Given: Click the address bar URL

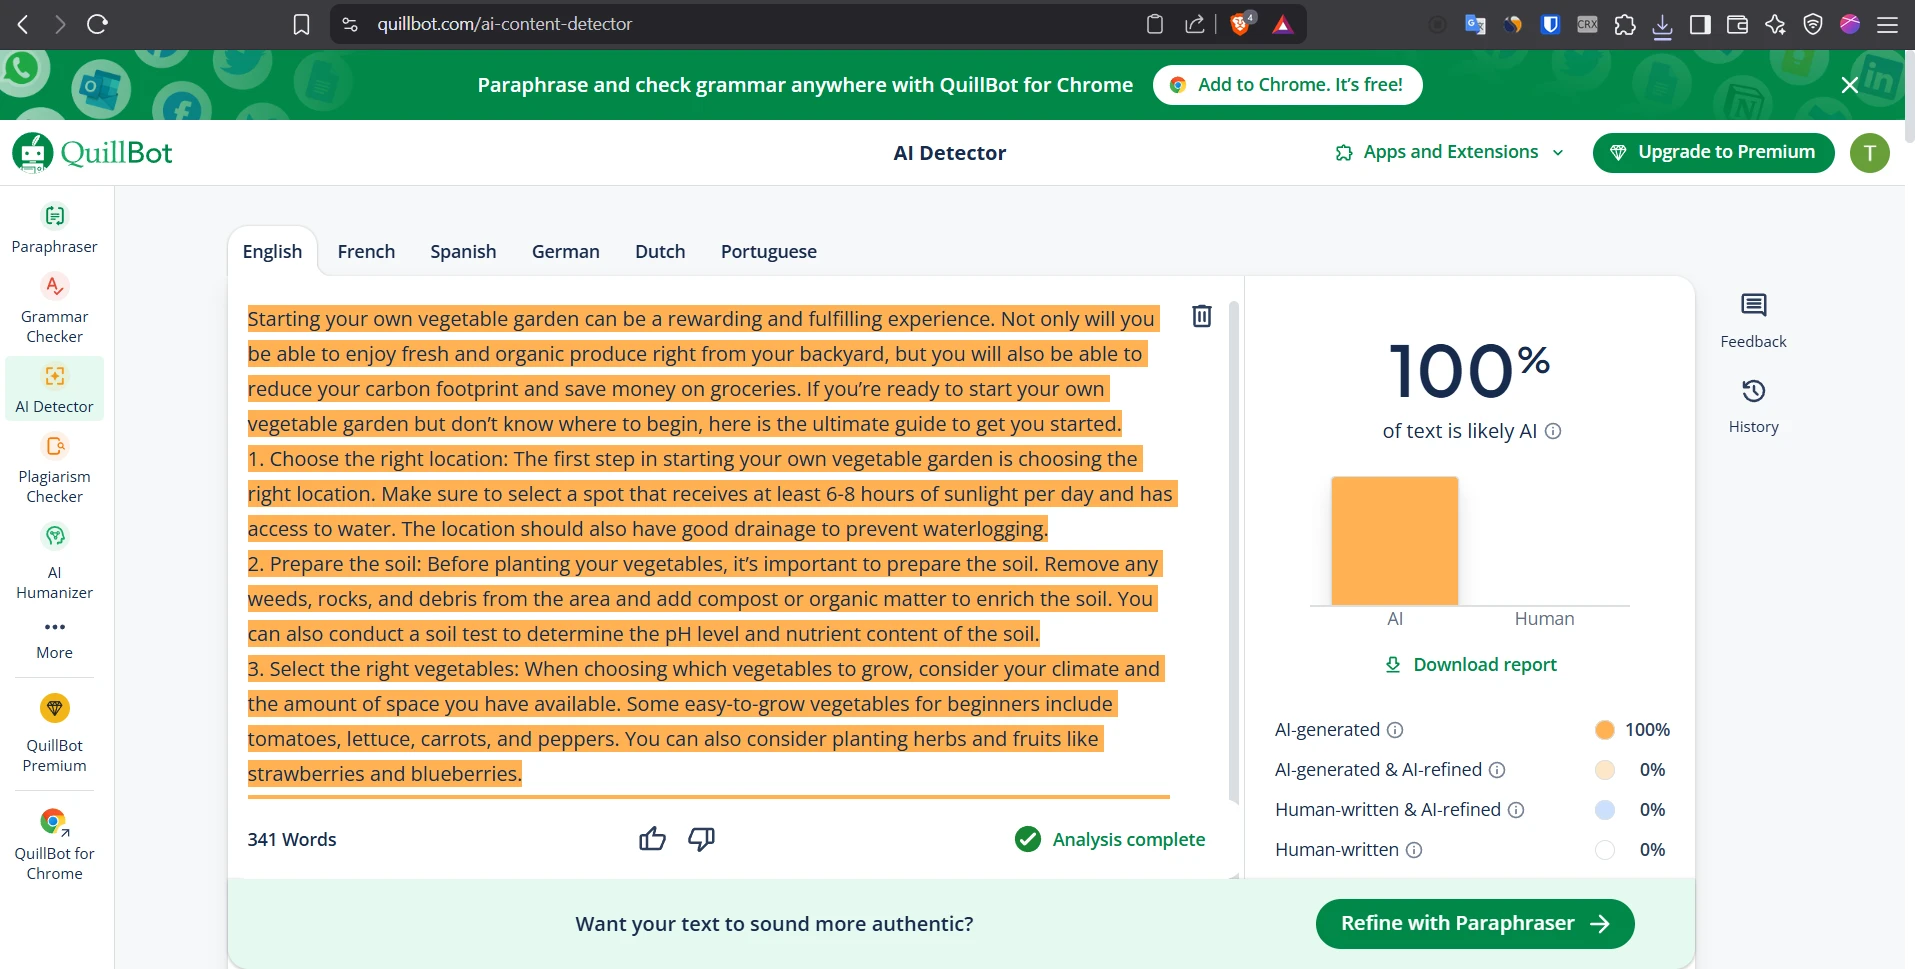Looking at the screenshot, I should 504,24.
